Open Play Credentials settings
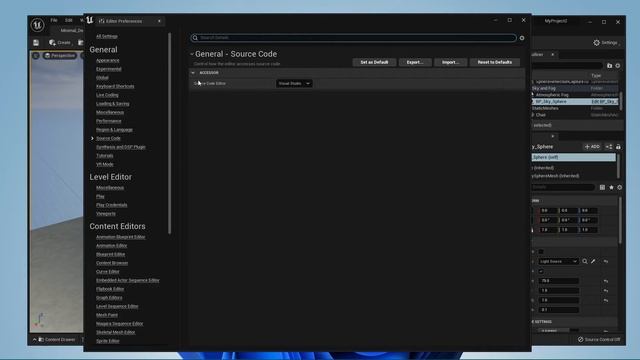The height and width of the screenshot is (360, 640). point(111,205)
